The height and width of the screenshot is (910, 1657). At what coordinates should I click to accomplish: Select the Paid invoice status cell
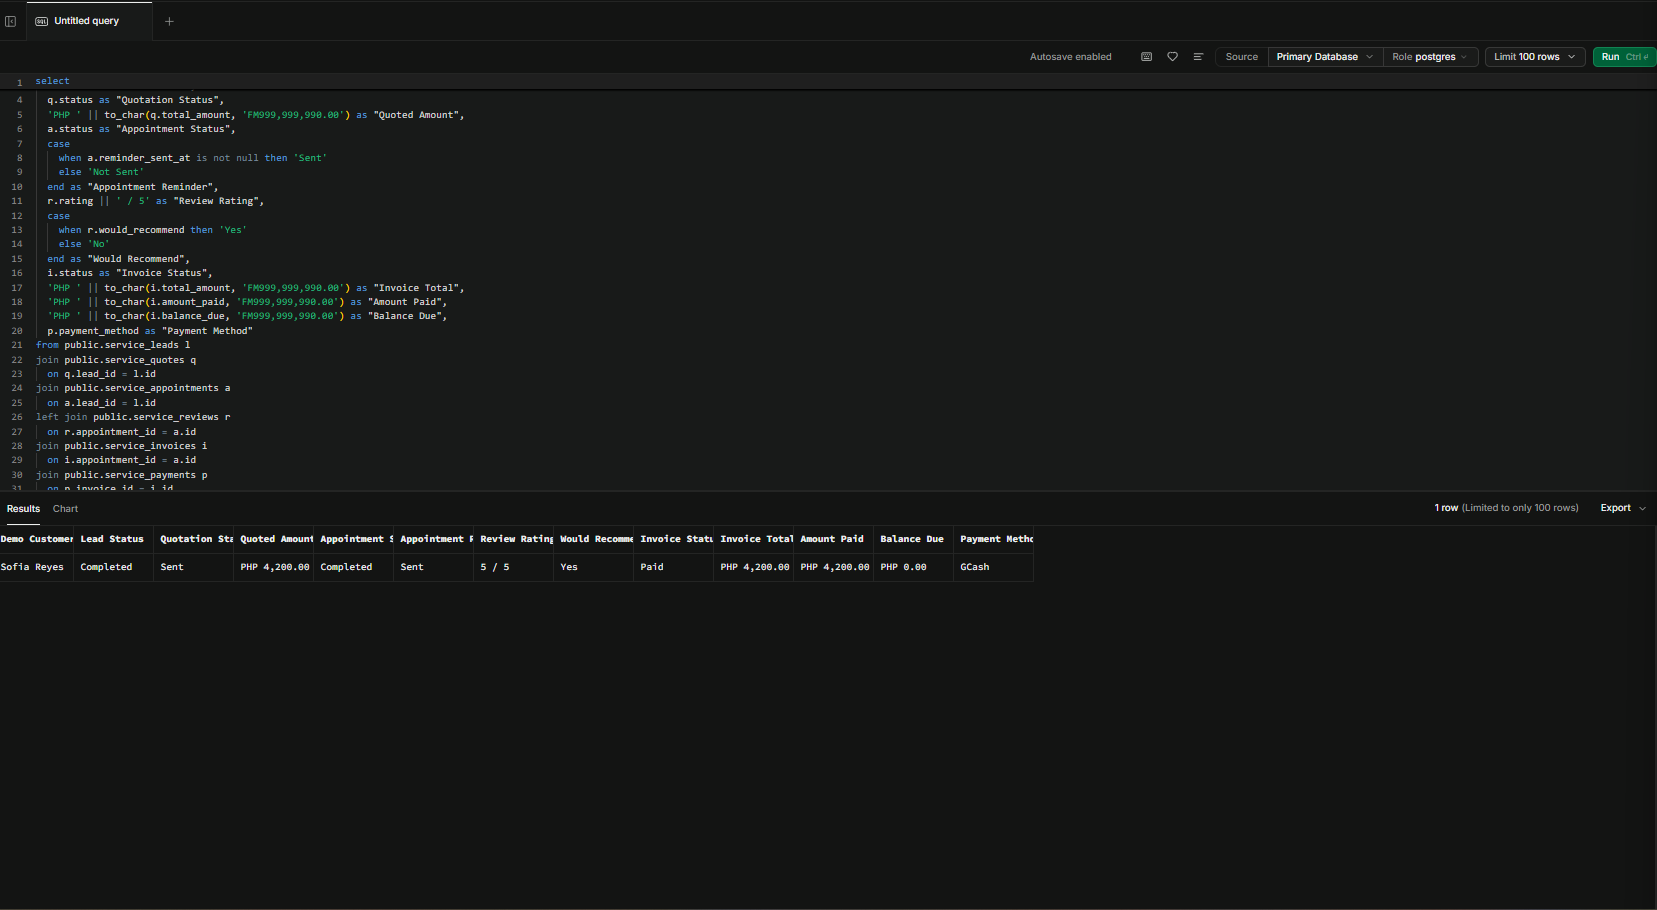pos(674,567)
